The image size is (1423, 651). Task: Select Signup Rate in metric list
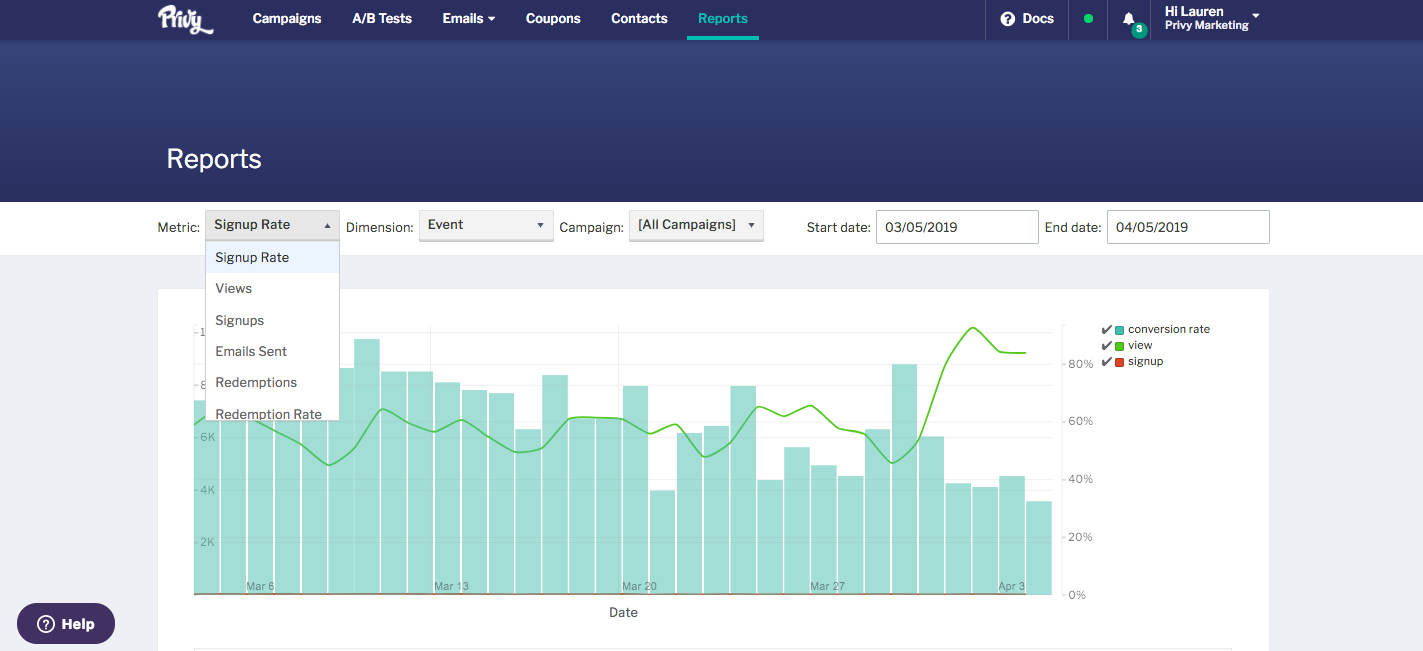[x=272, y=257]
